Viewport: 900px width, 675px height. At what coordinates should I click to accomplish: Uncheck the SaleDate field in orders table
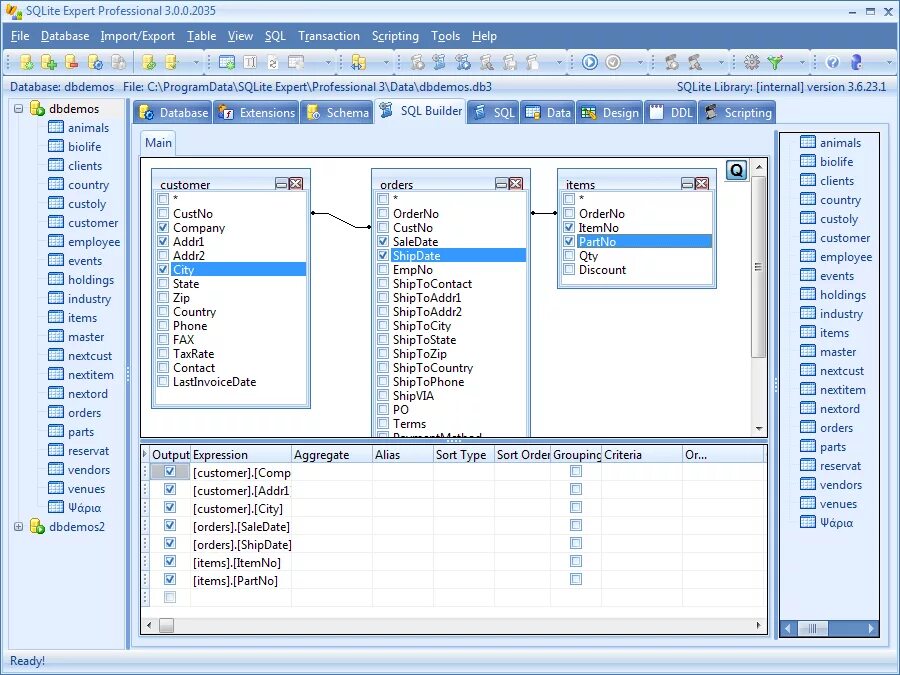[x=383, y=242]
